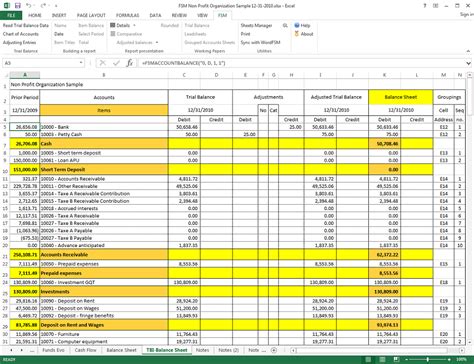This screenshot has width=474, height=364.
Task: Open Sheets Manager utility
Action: pos(256,25)
